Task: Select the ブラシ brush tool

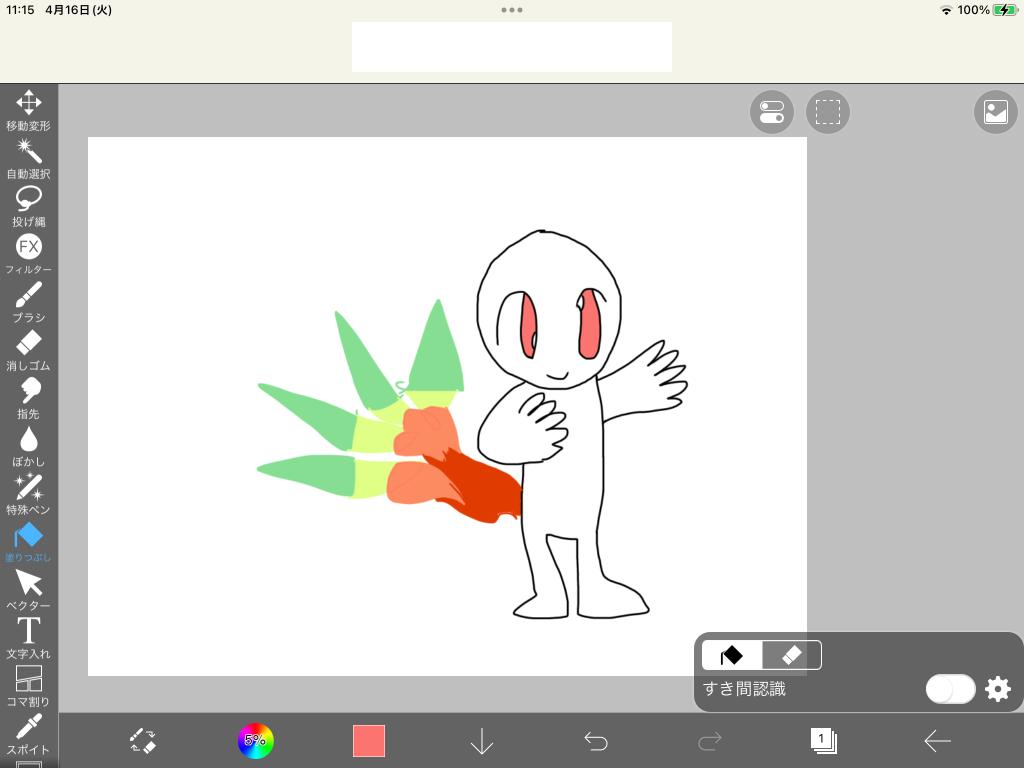Action: (x=28, y=301)
